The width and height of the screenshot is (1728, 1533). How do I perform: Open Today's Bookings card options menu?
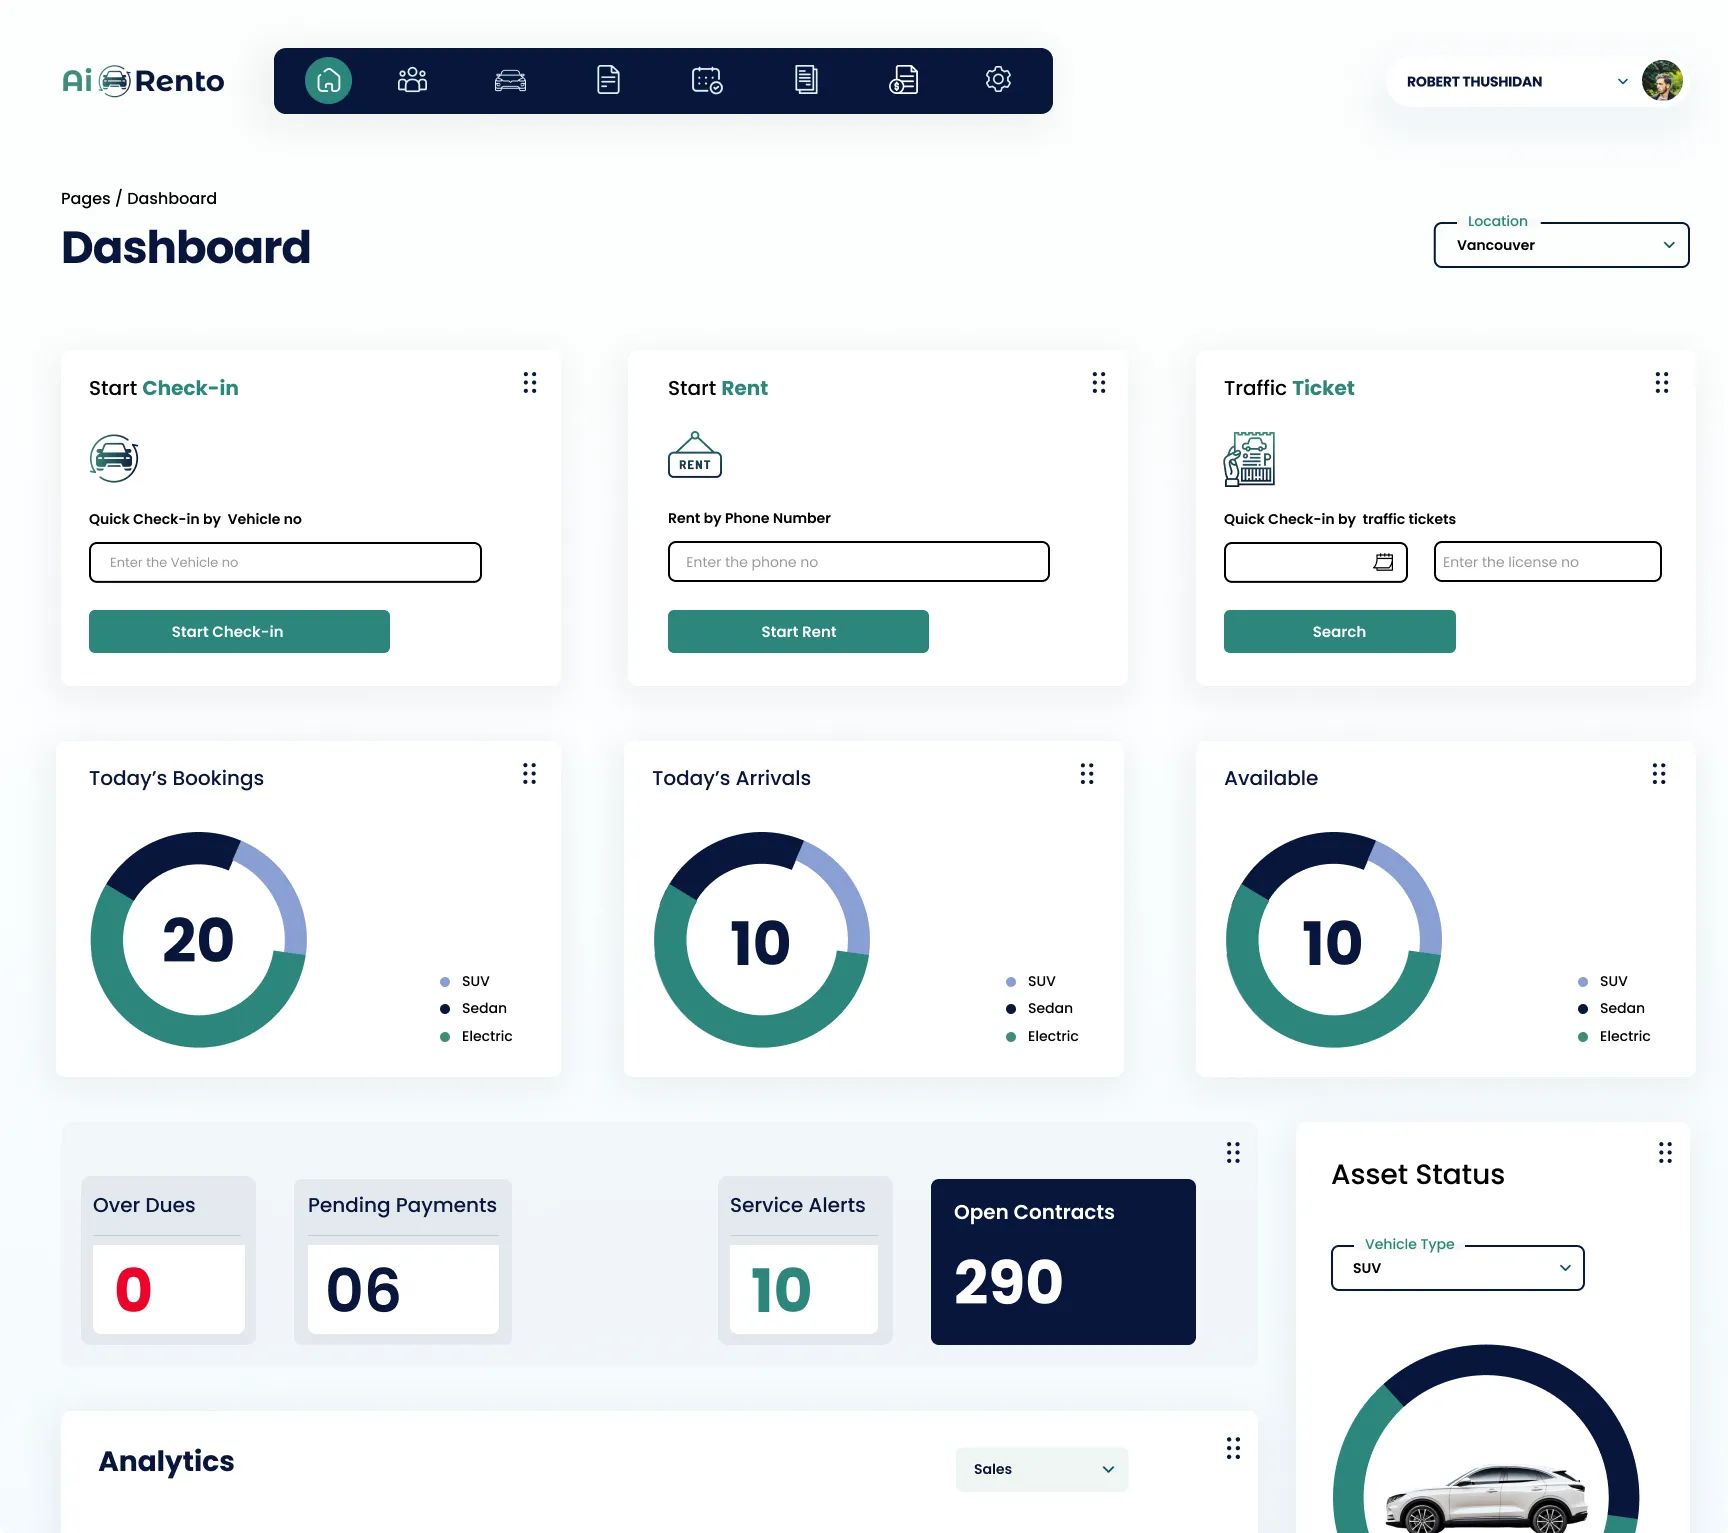coord(529,774)
